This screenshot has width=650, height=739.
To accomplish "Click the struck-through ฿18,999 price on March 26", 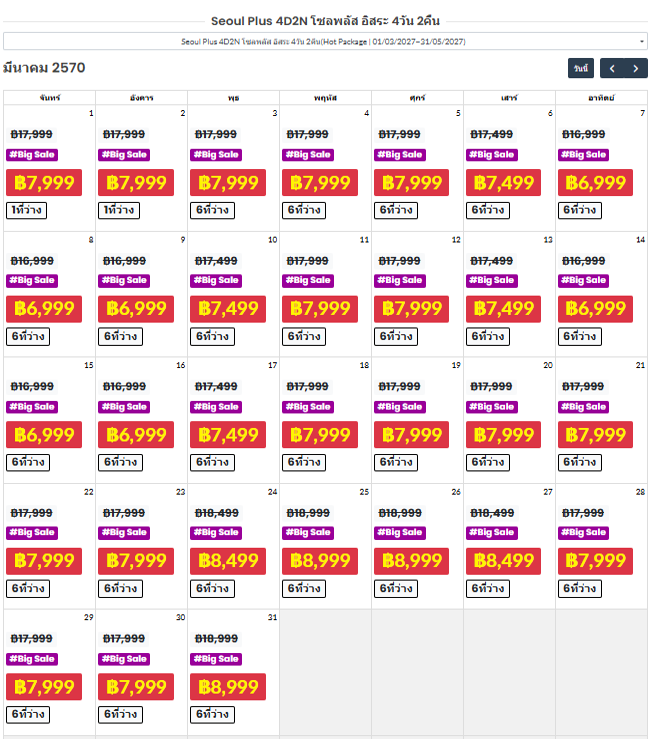I will tap(400, 513).
